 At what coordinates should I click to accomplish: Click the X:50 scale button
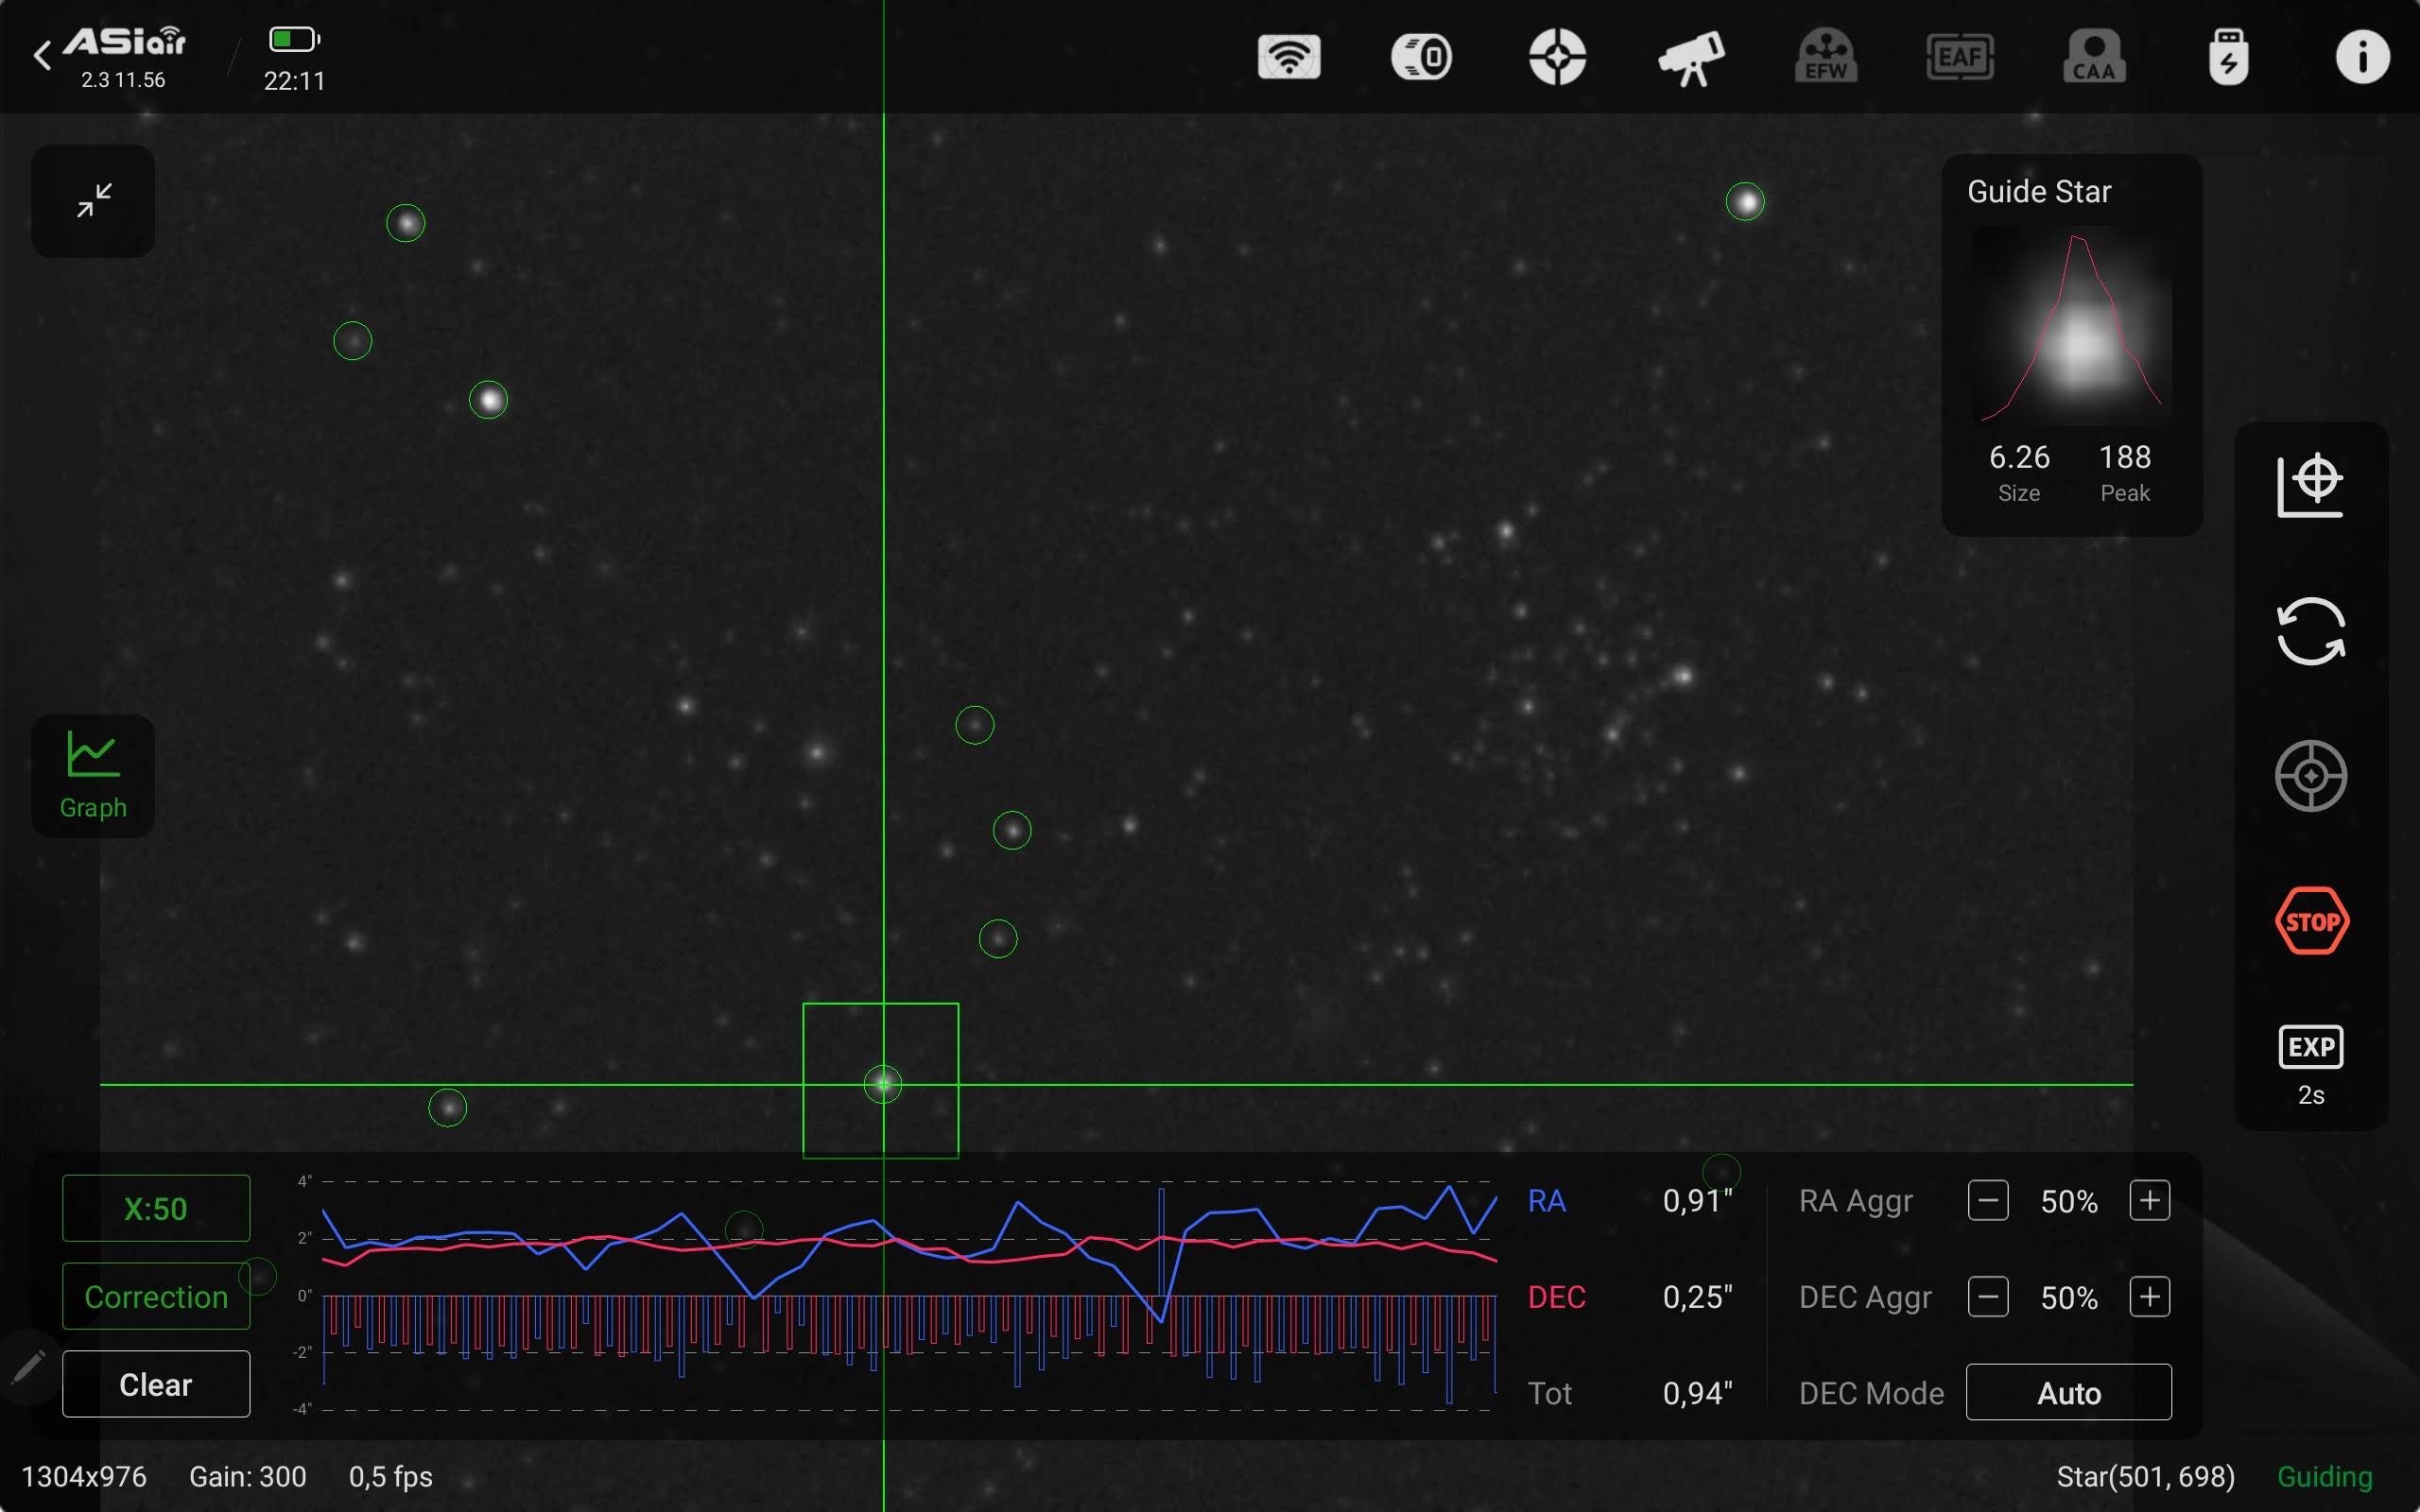(x=156, y=1208)
